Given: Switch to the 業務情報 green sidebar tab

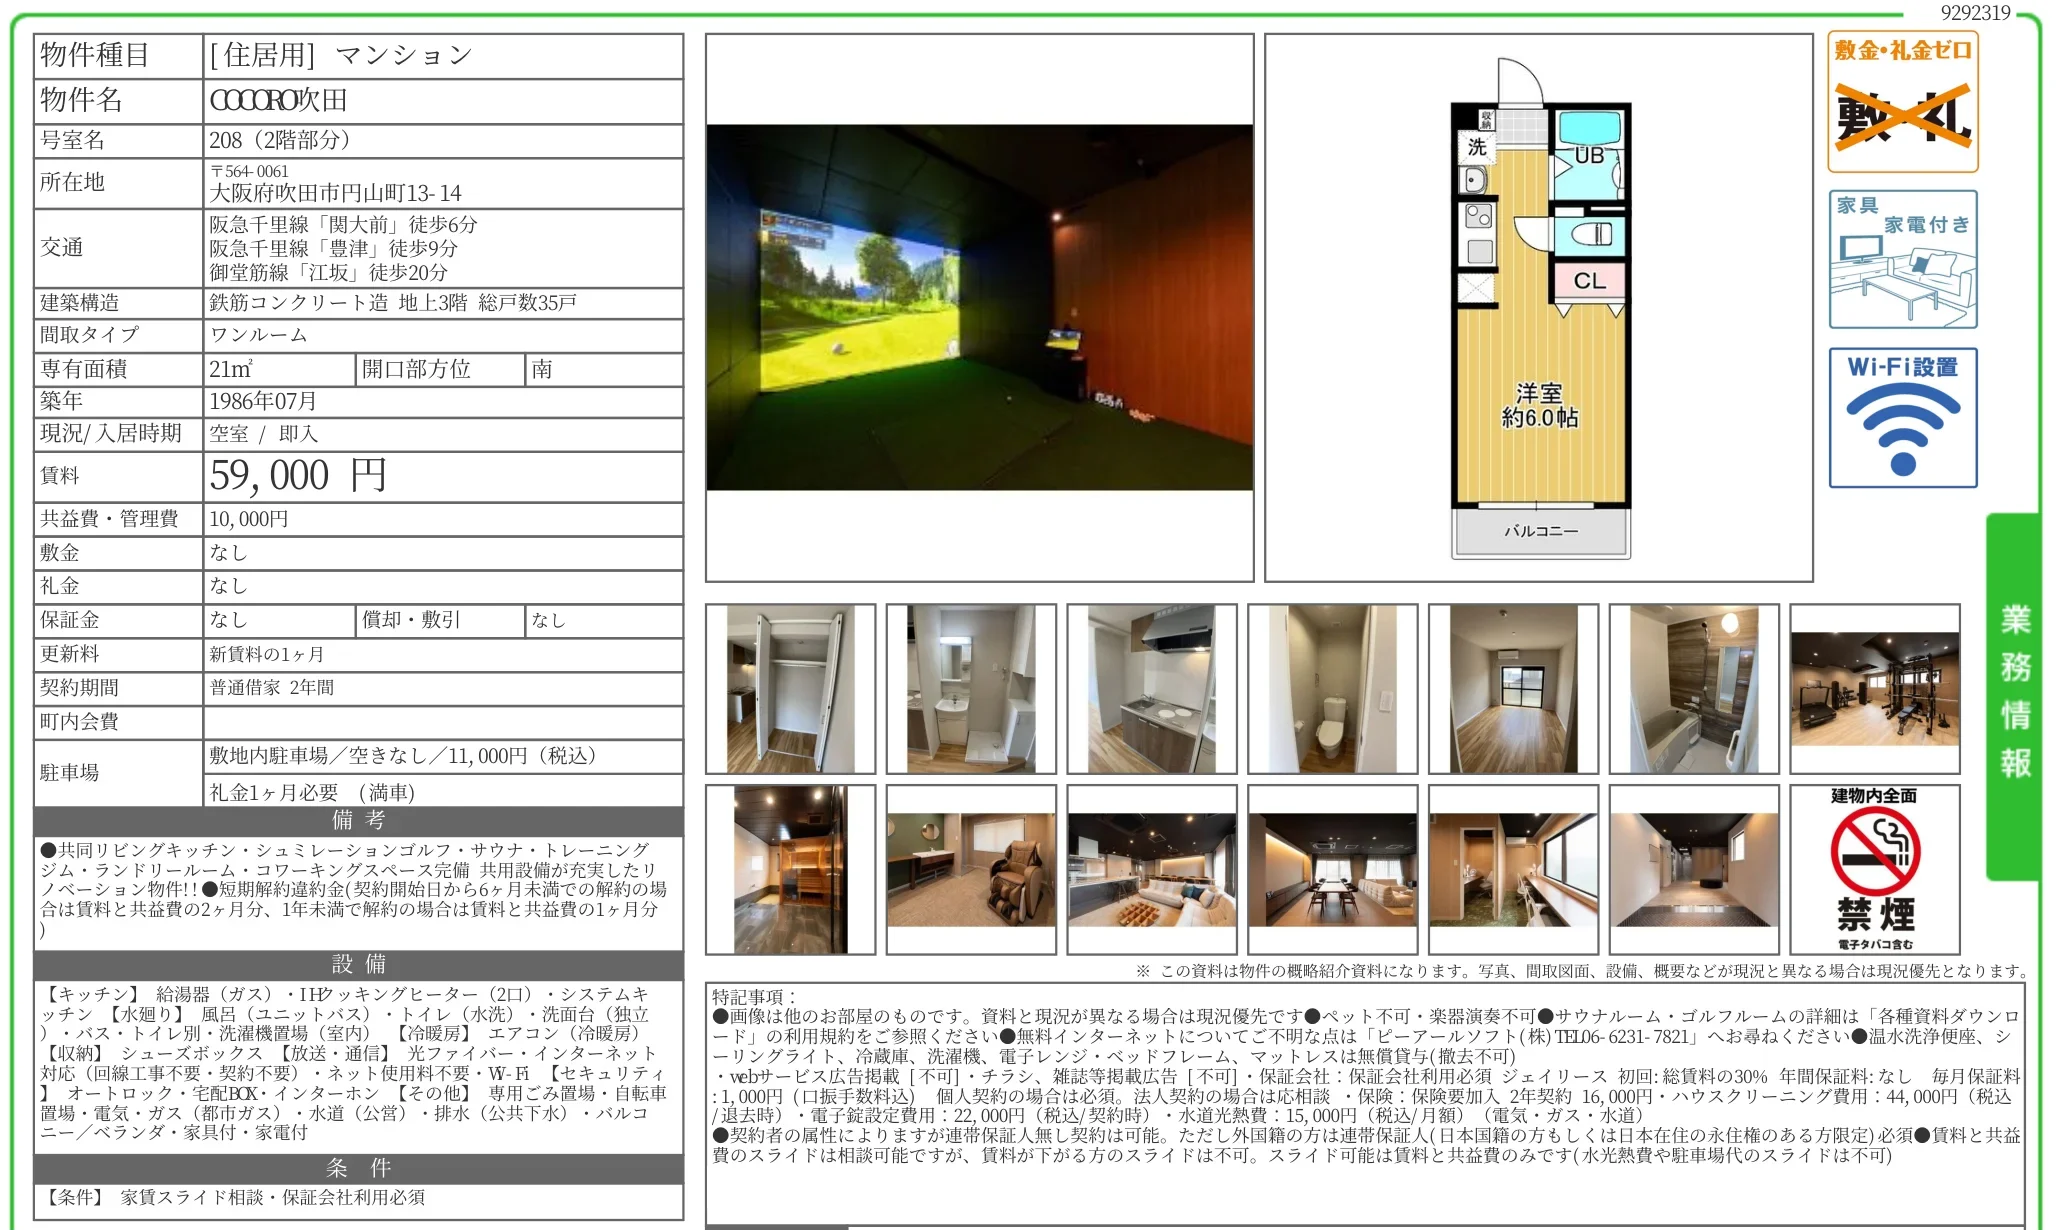Looking at the screenshot, I should (x=2015, y=690).
